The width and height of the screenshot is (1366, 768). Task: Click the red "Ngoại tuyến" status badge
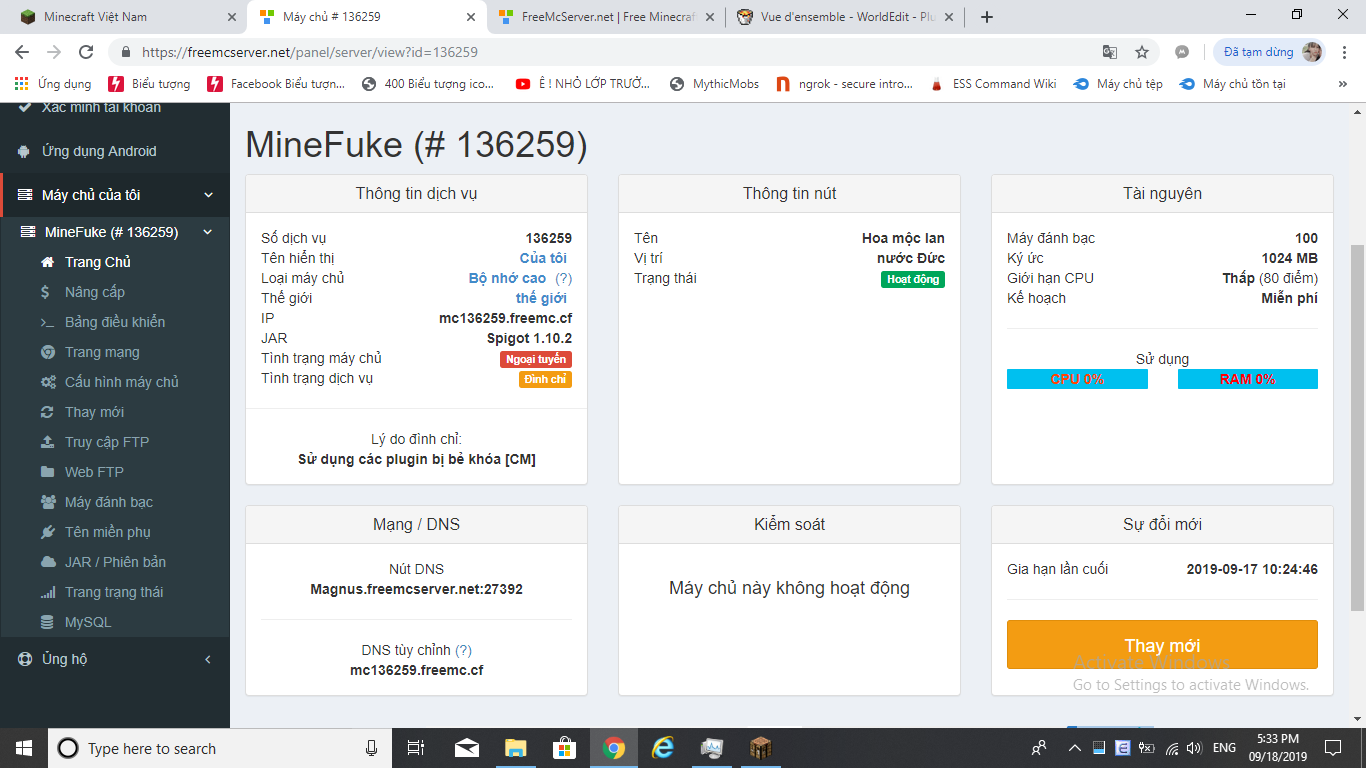coord(536,359)
